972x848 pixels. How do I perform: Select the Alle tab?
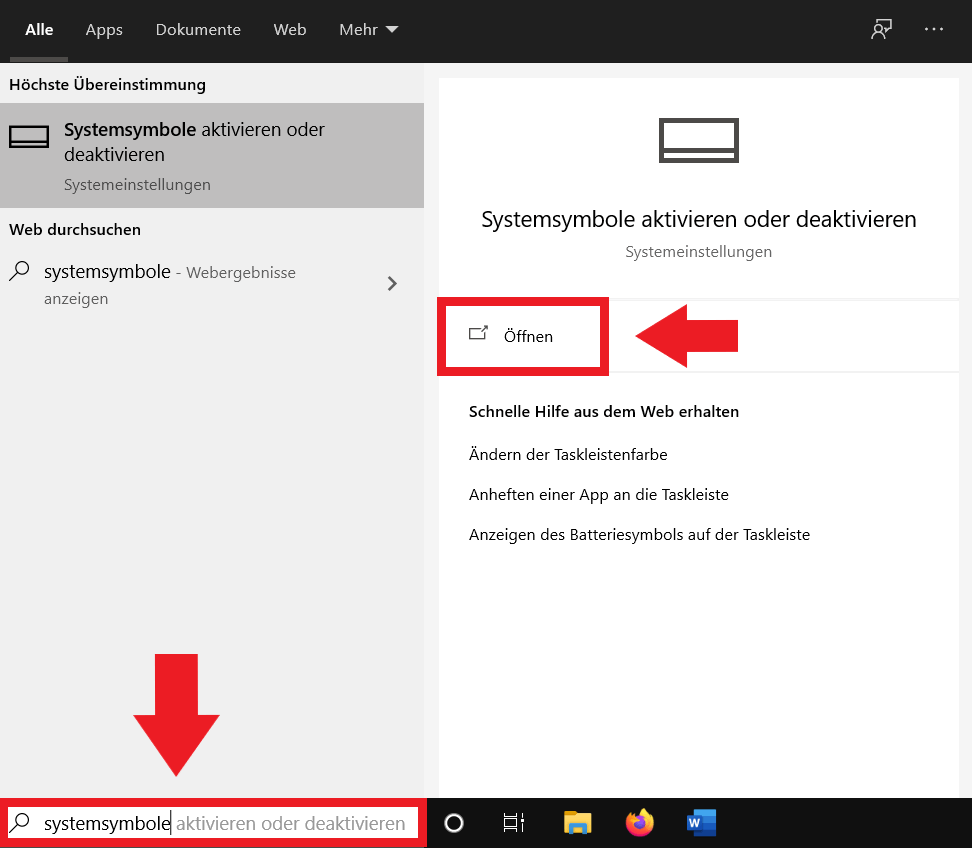point(39,30)
